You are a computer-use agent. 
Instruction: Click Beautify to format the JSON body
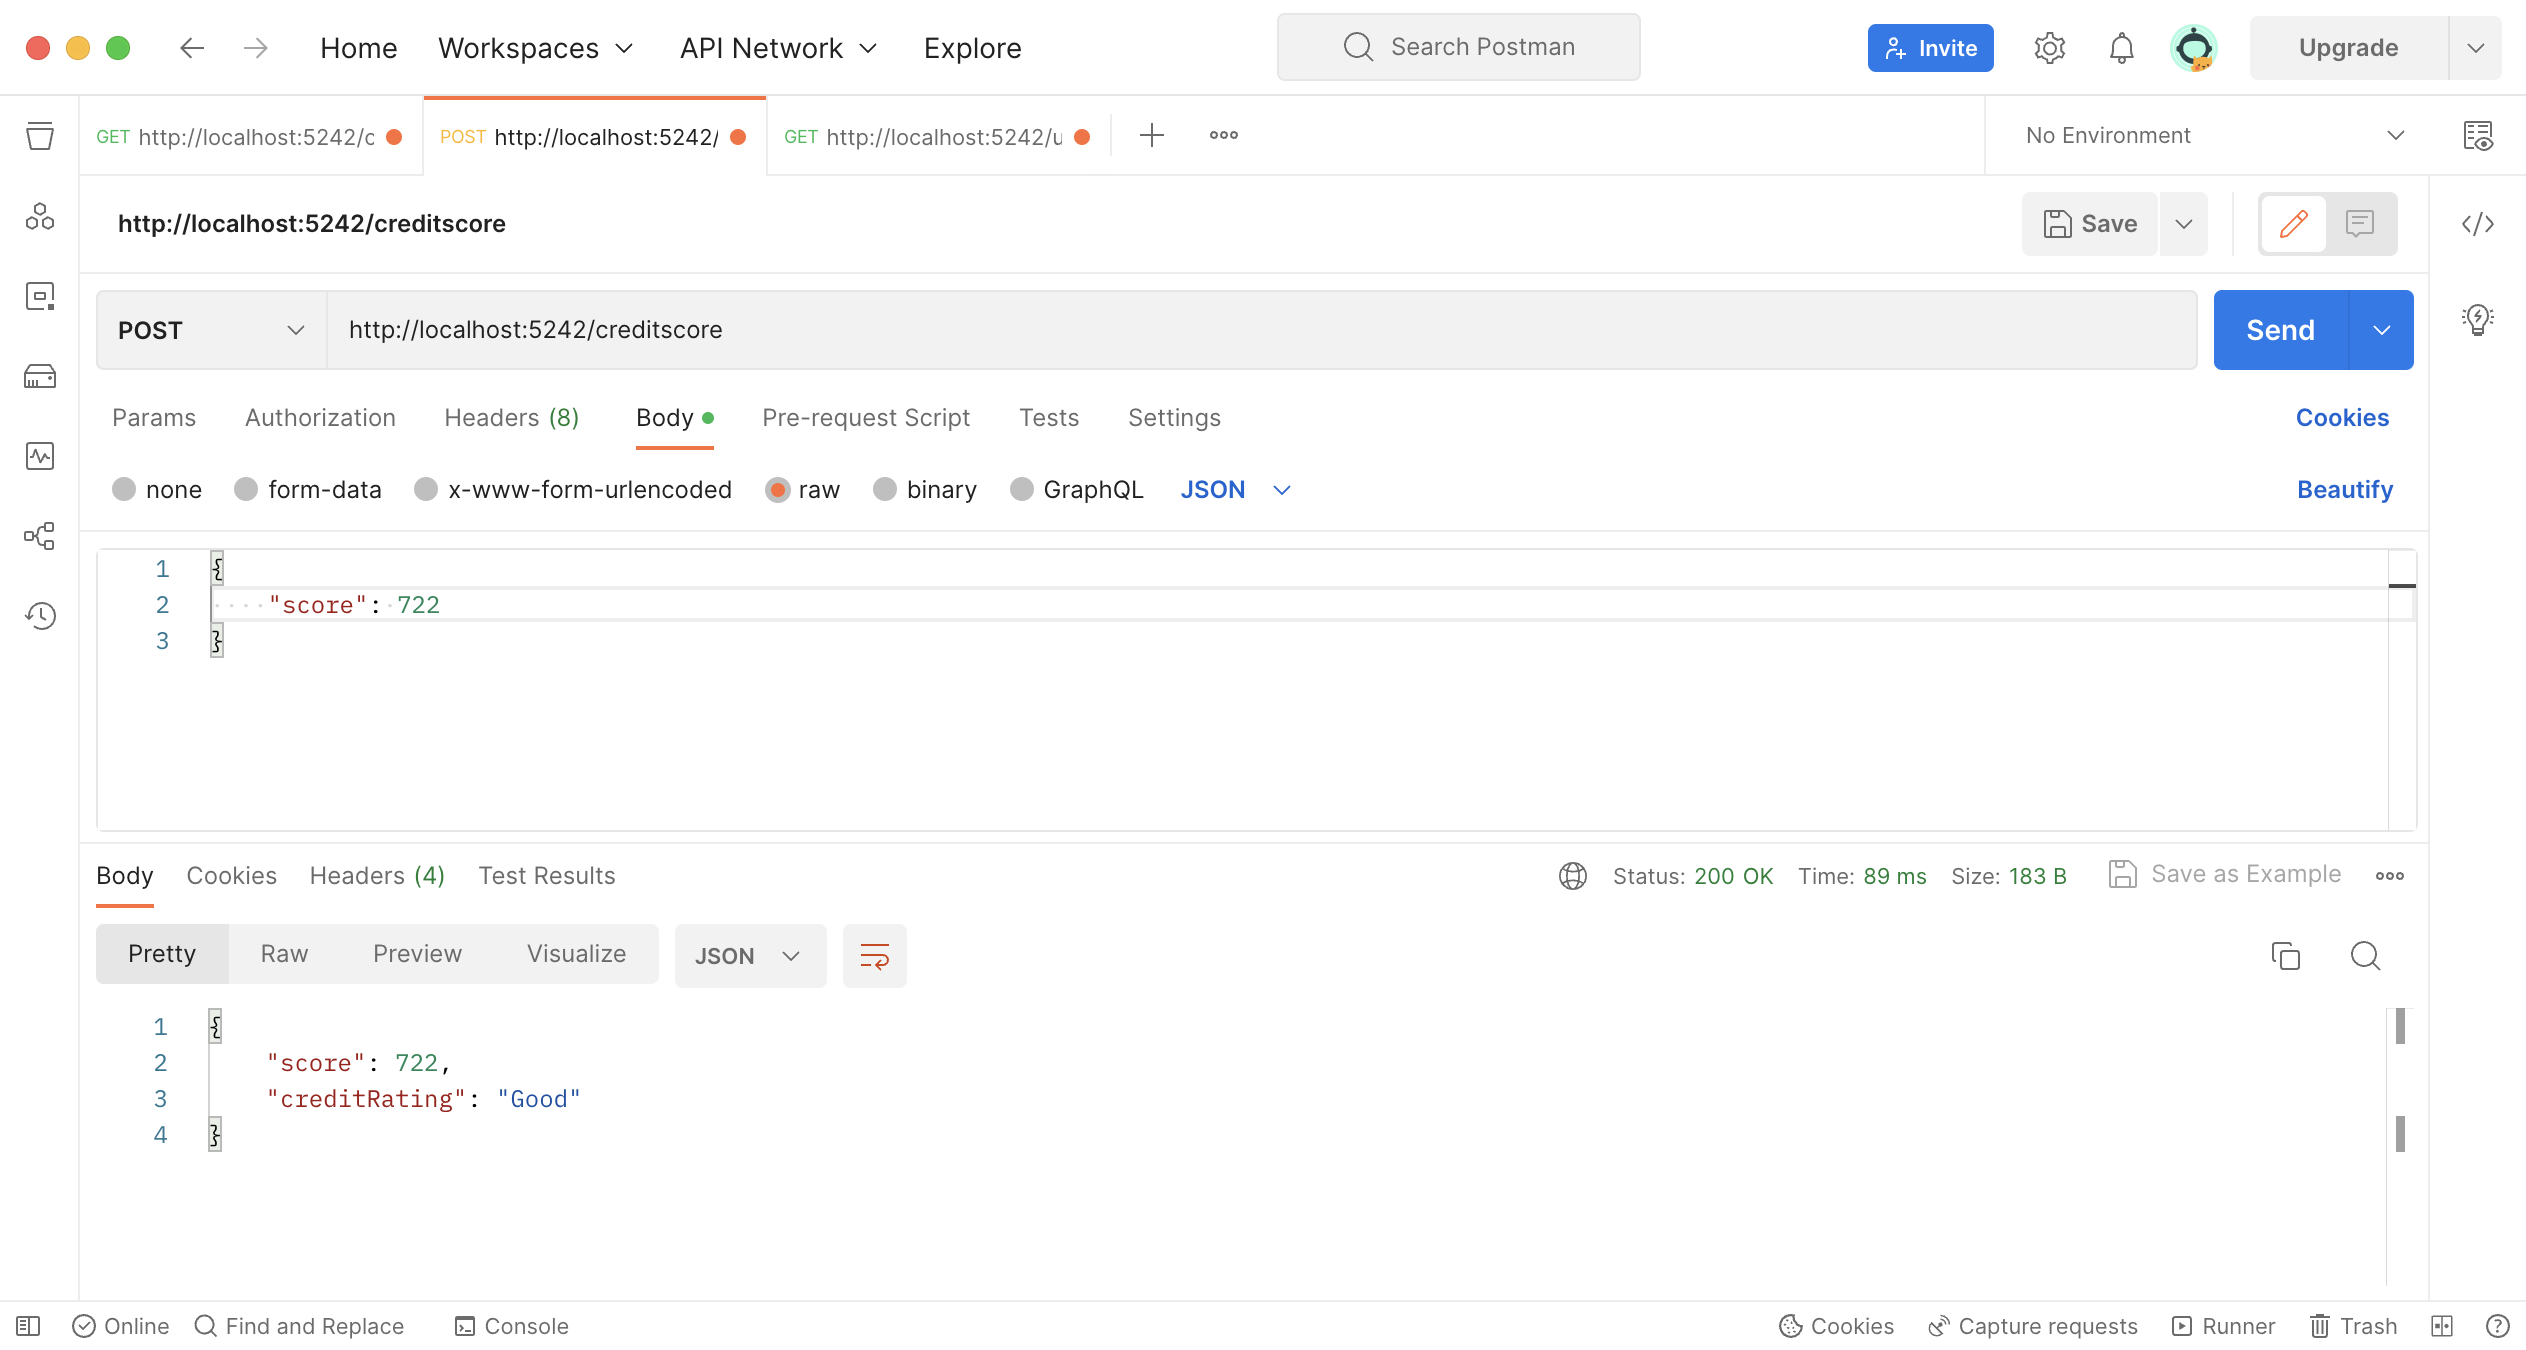[x=2344, y=489]
